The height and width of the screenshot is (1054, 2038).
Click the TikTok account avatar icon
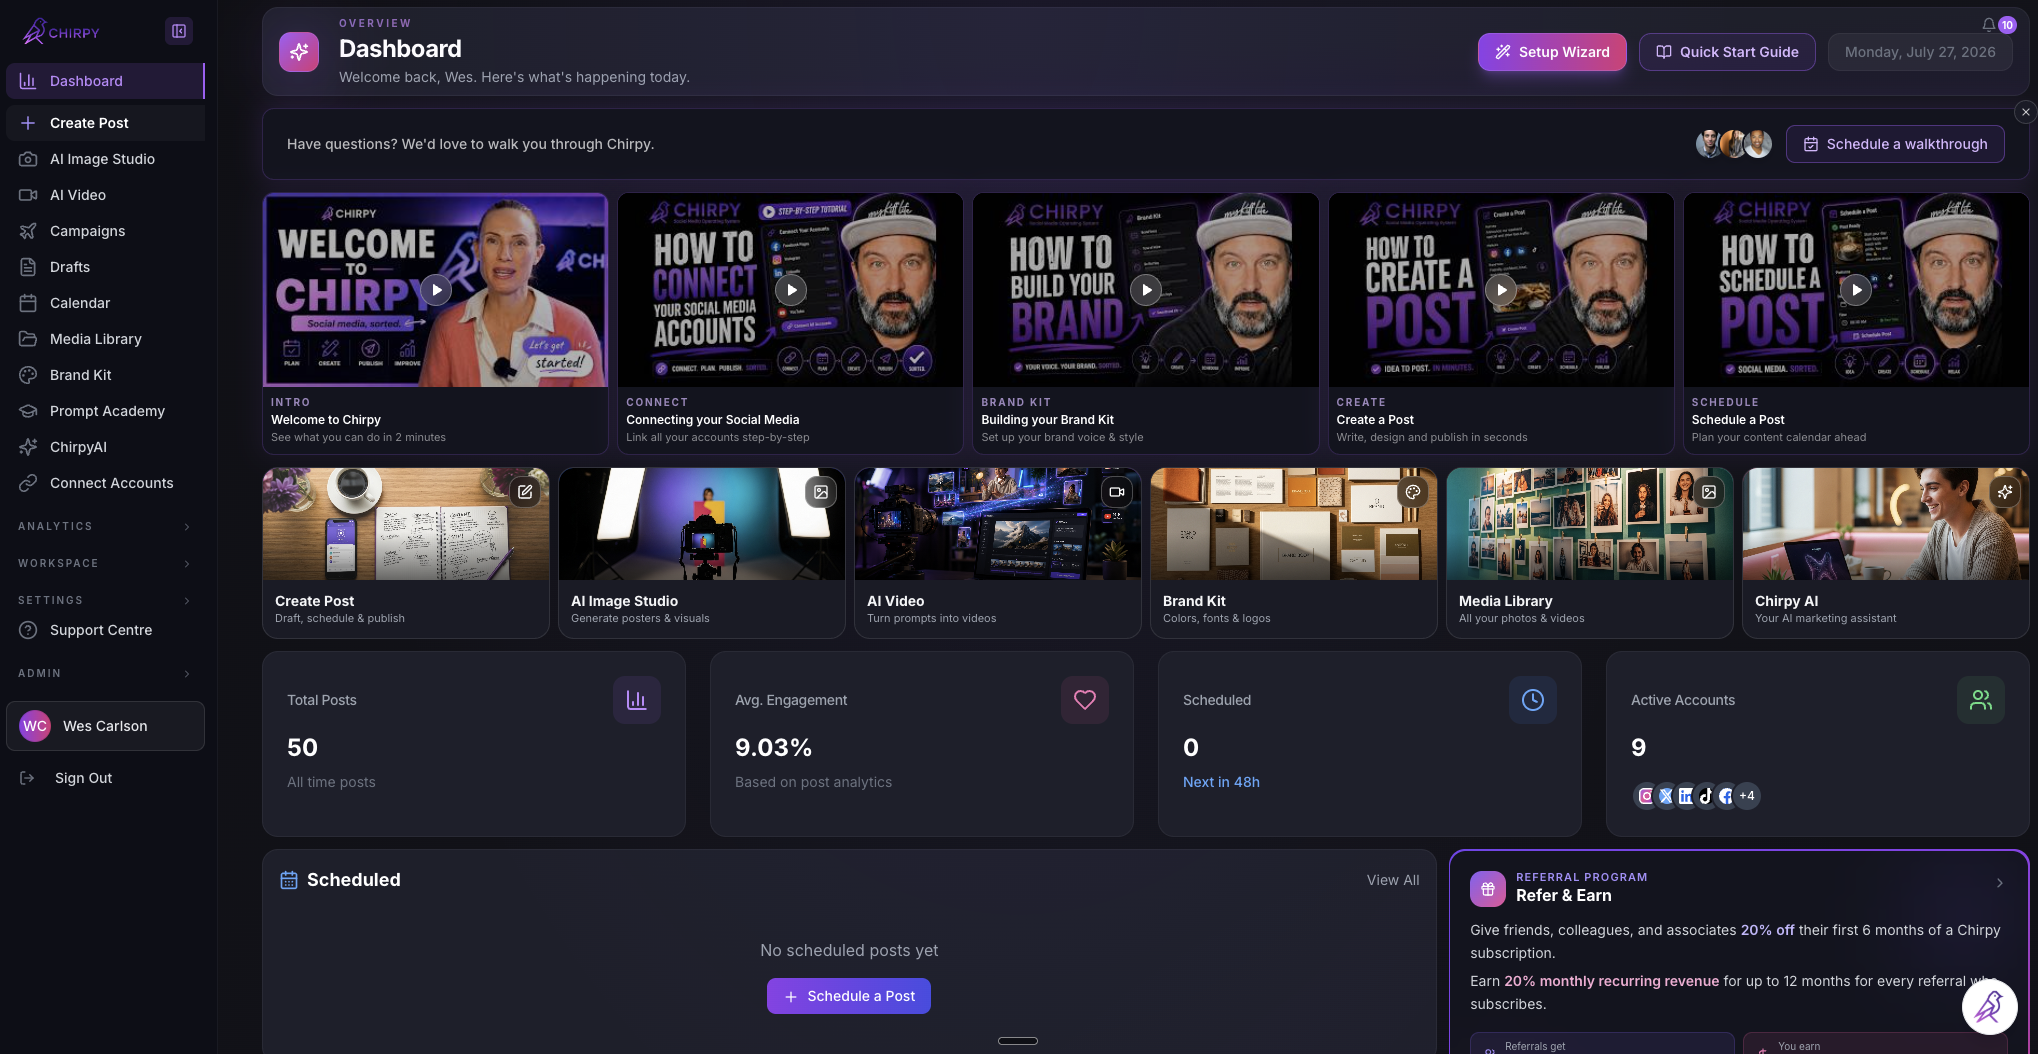(x=1706, y=796)
